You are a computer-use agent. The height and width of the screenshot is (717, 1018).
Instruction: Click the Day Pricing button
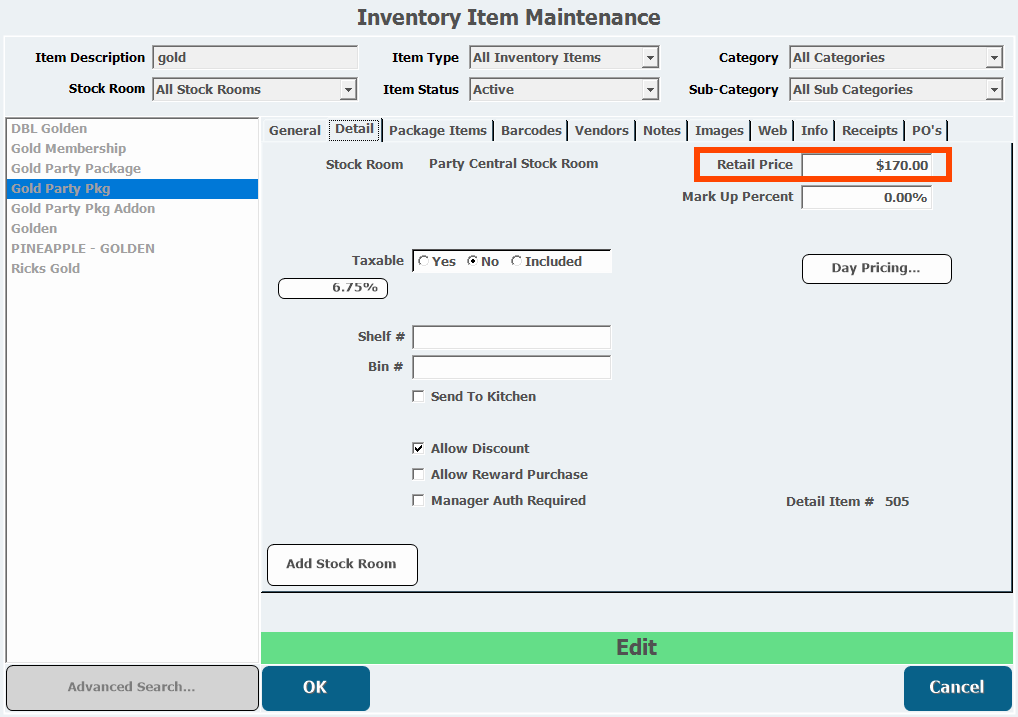(876, 269)
